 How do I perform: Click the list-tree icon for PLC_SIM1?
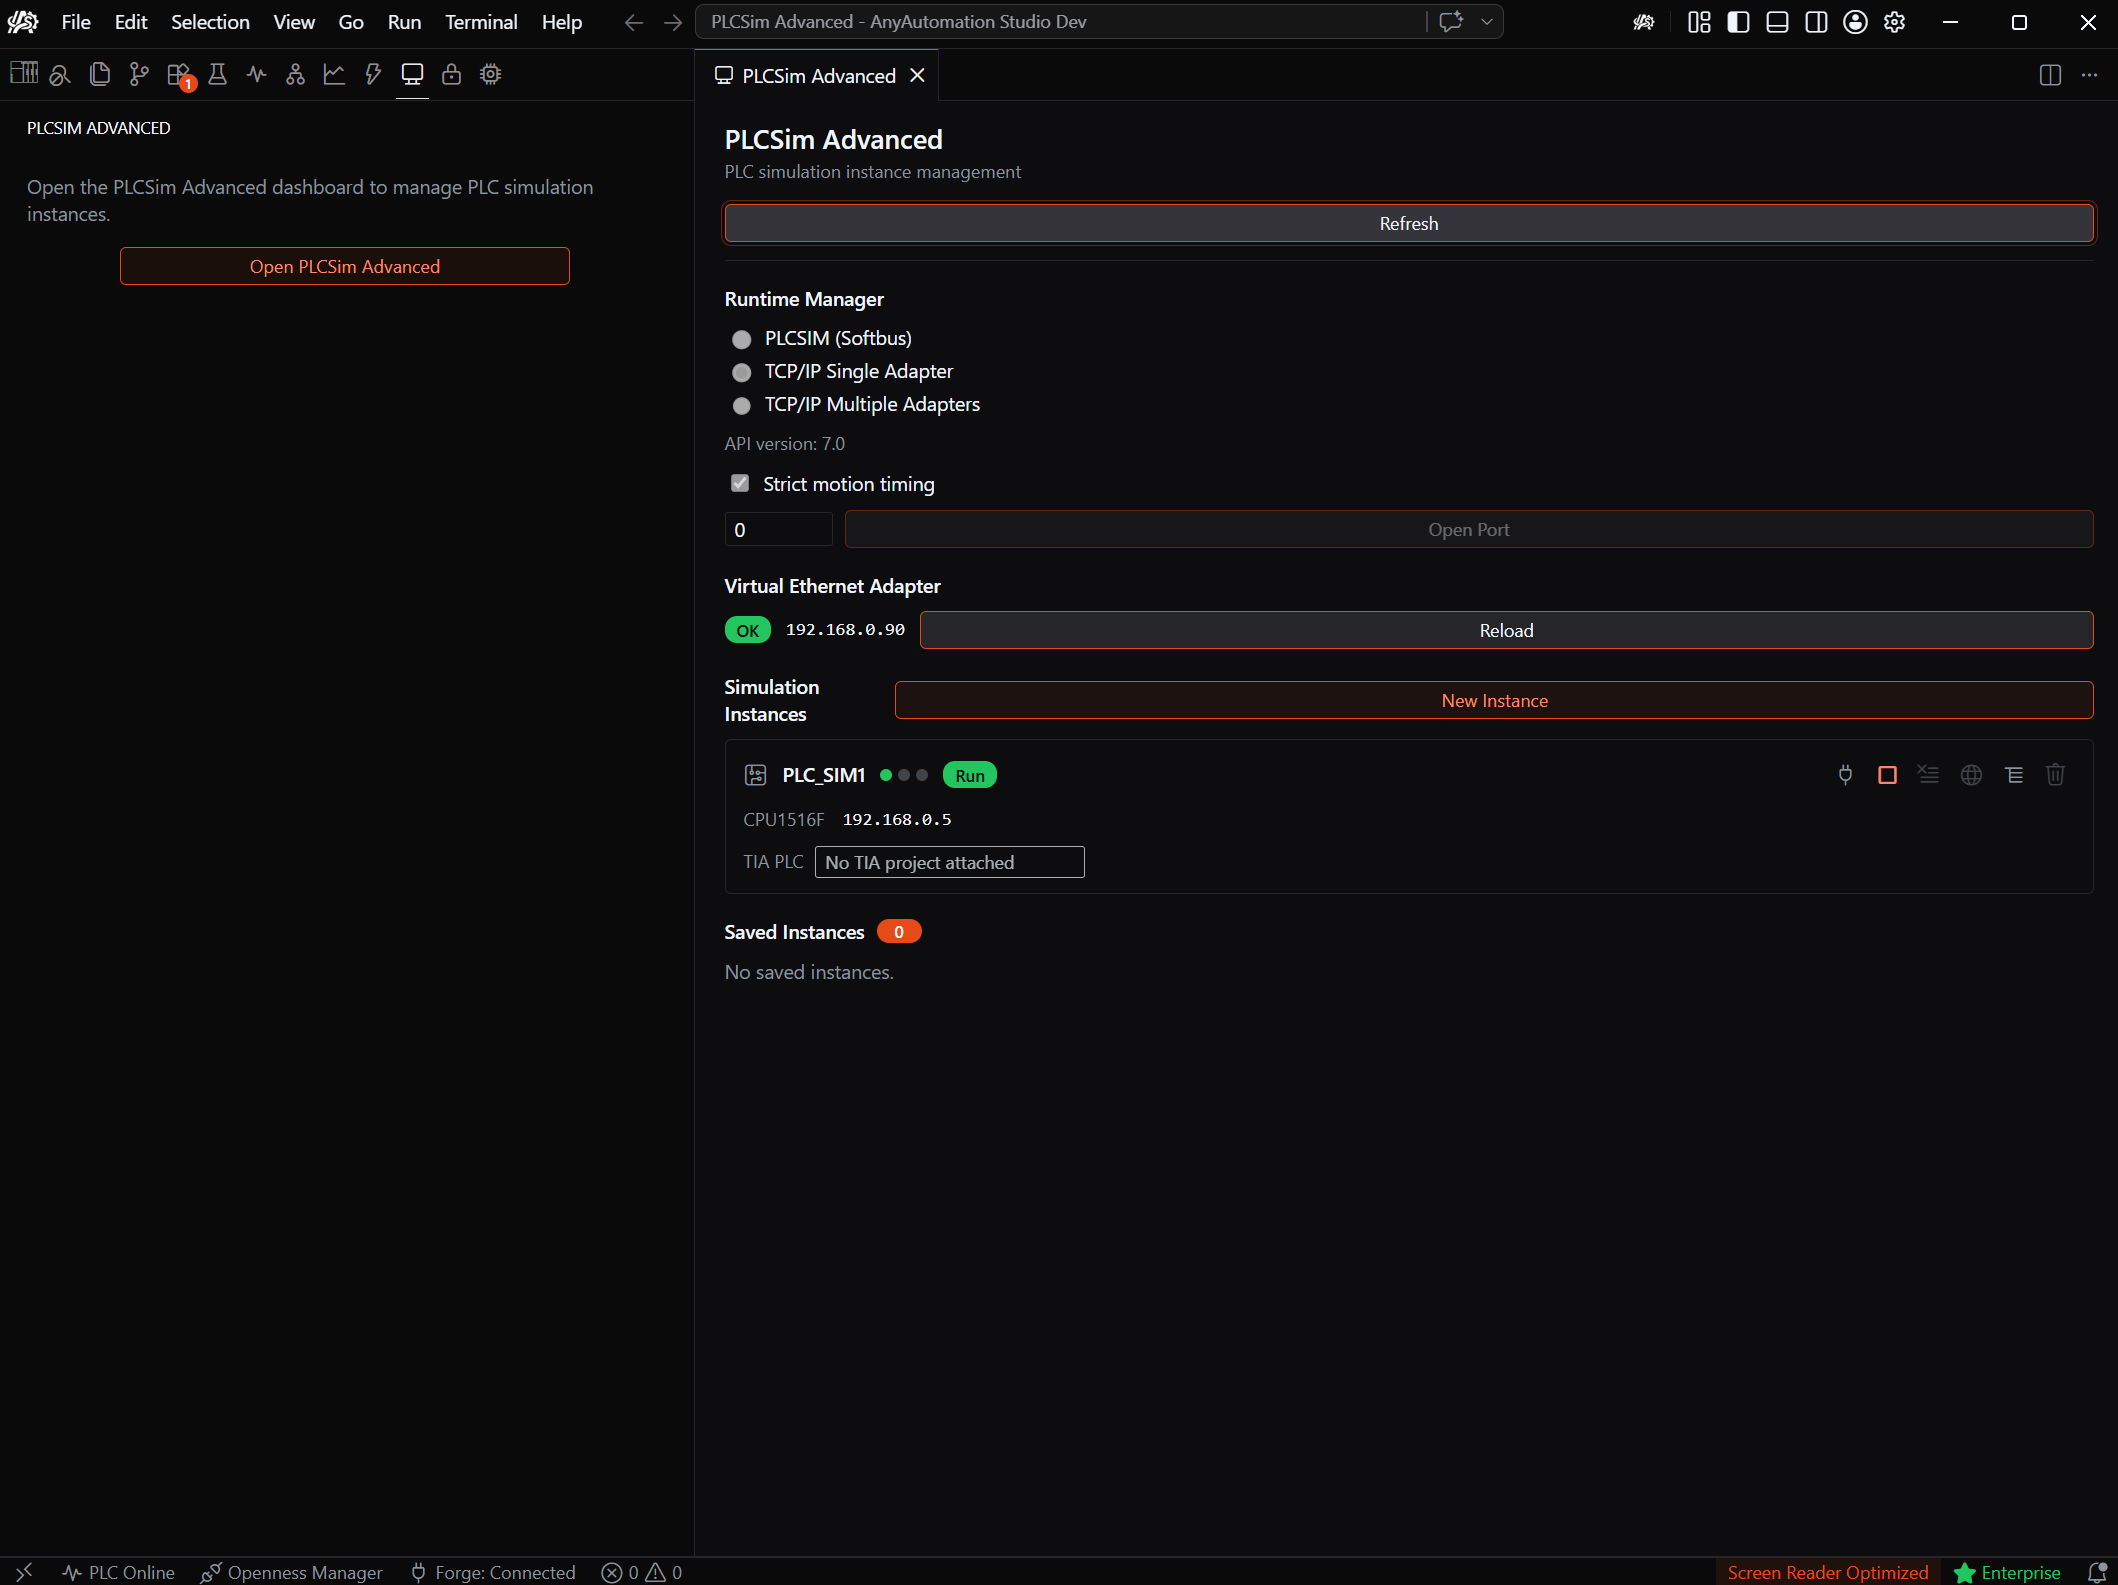[2014, 775]
